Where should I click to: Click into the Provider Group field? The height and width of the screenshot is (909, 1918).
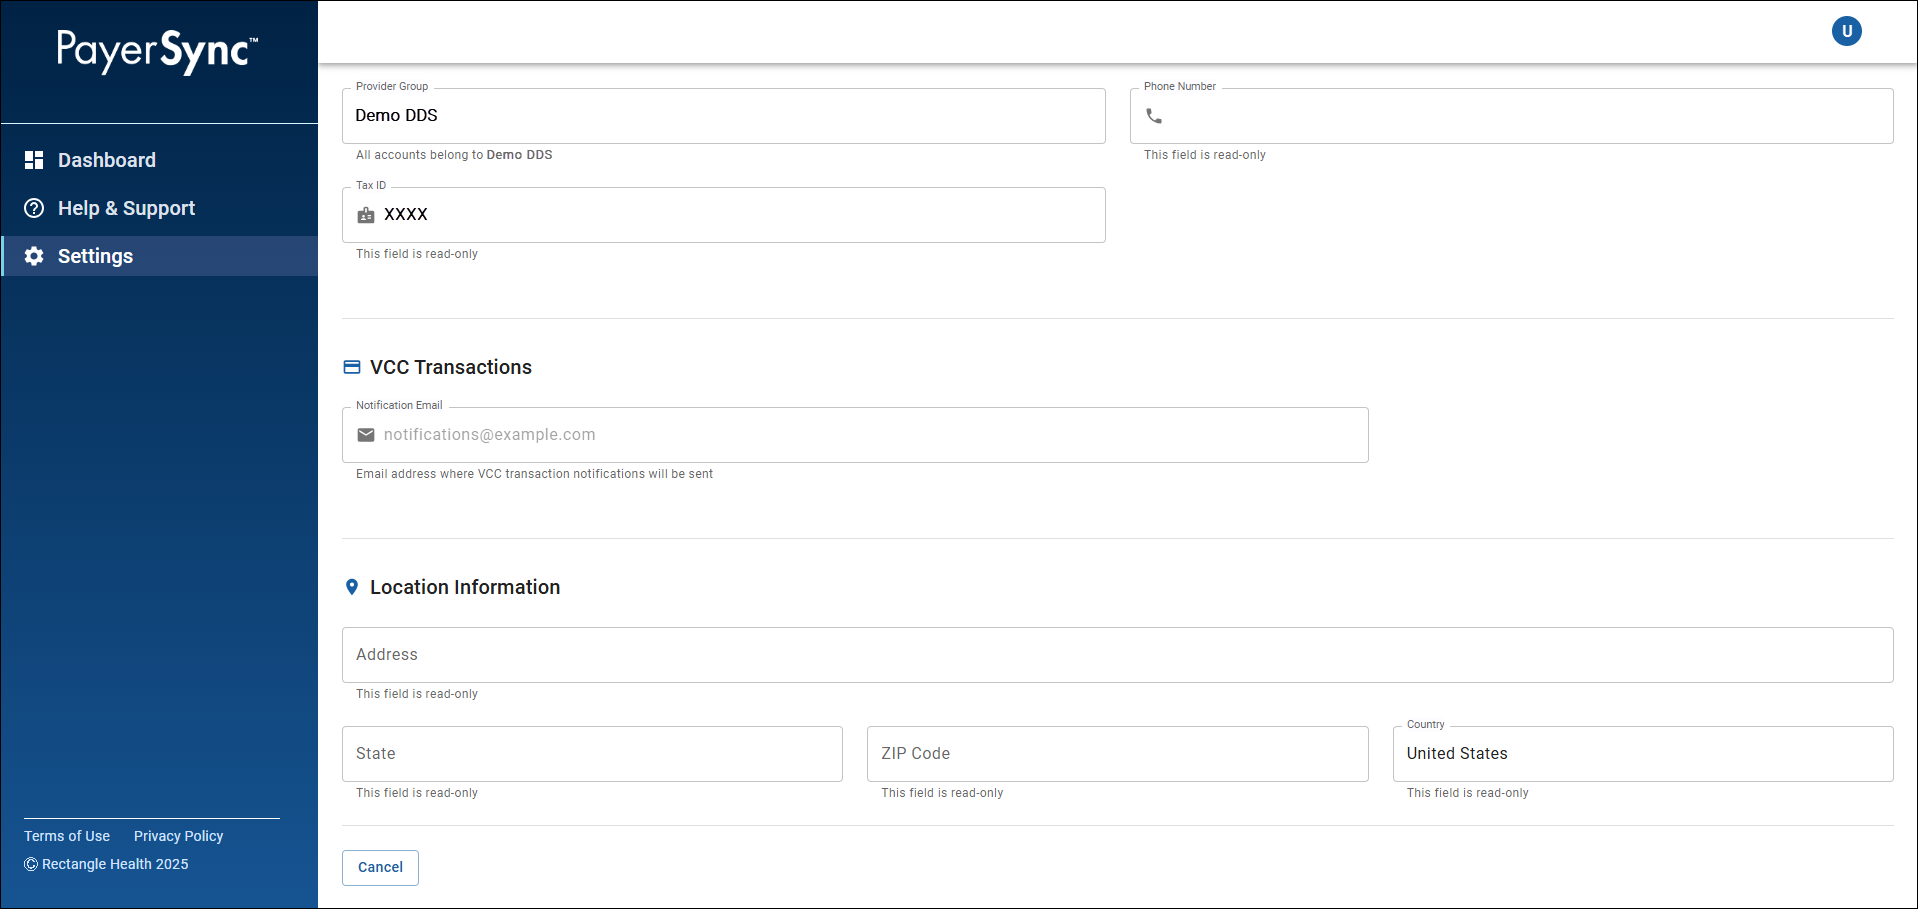click(724, 116)
